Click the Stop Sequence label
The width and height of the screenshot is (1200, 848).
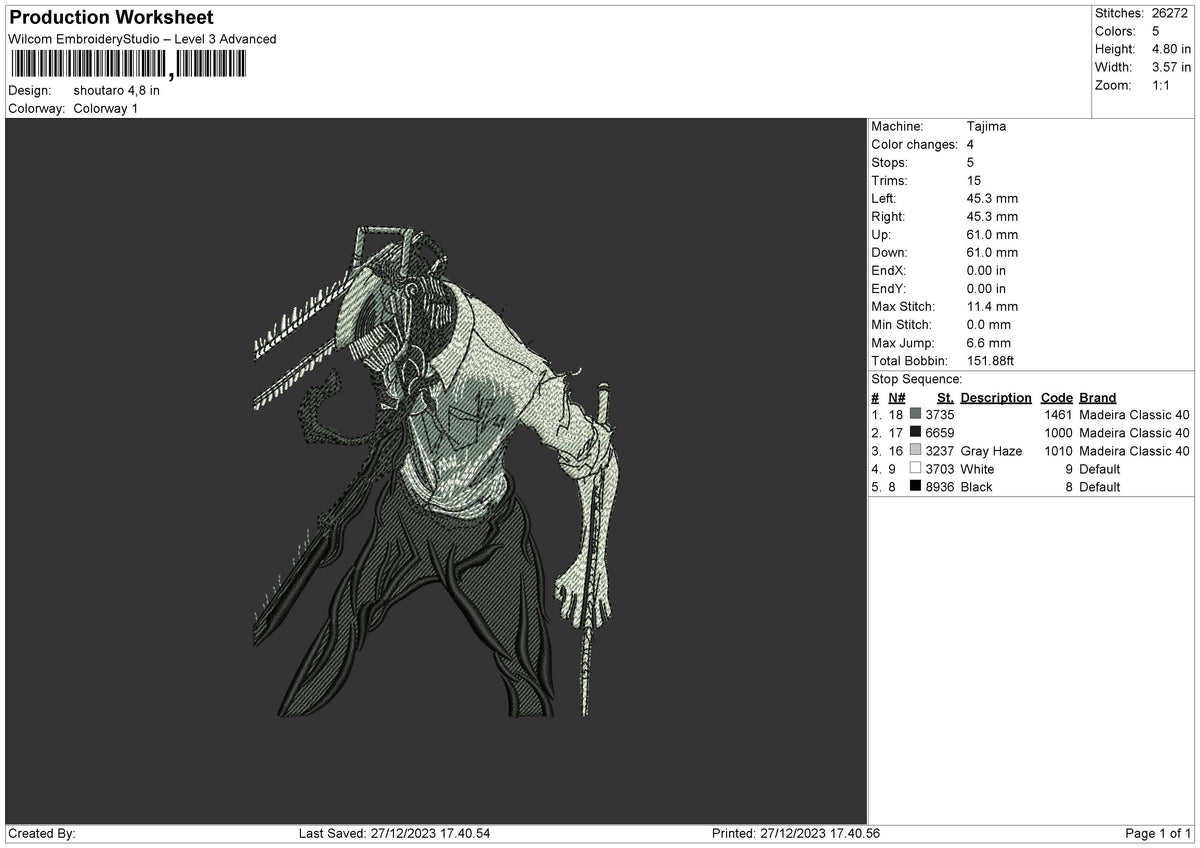coord(917,380)
